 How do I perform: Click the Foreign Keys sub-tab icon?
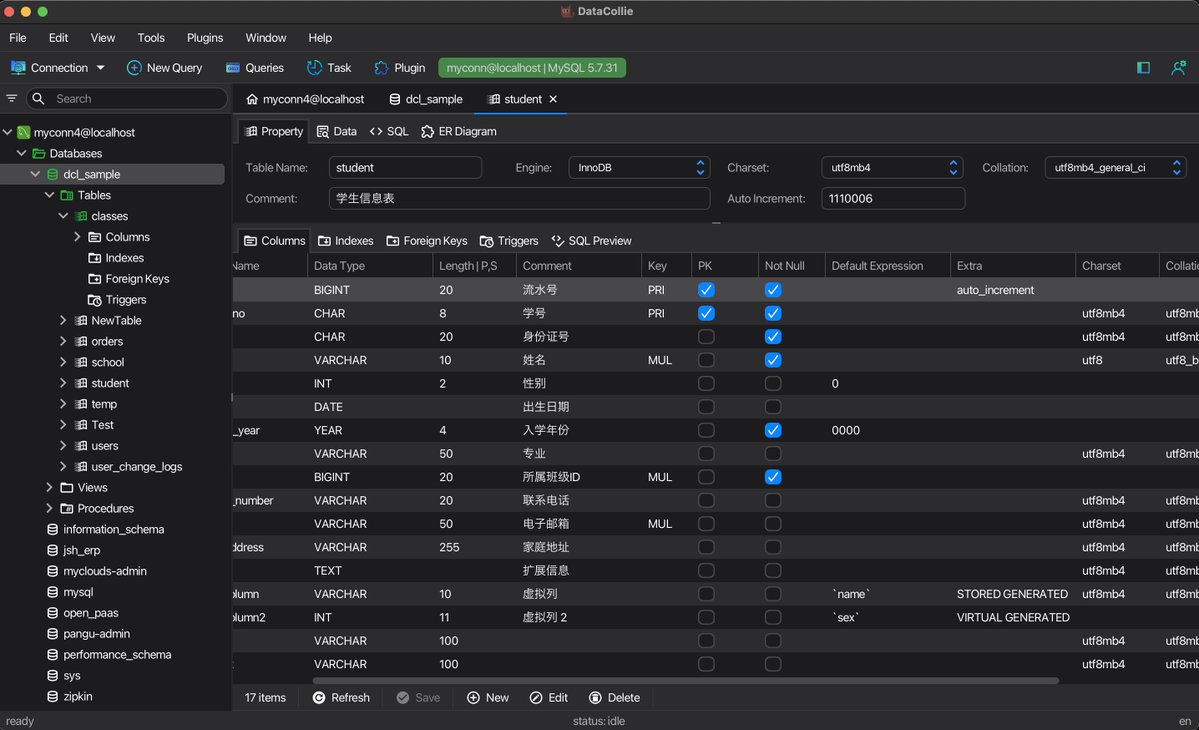pos(392,241)
